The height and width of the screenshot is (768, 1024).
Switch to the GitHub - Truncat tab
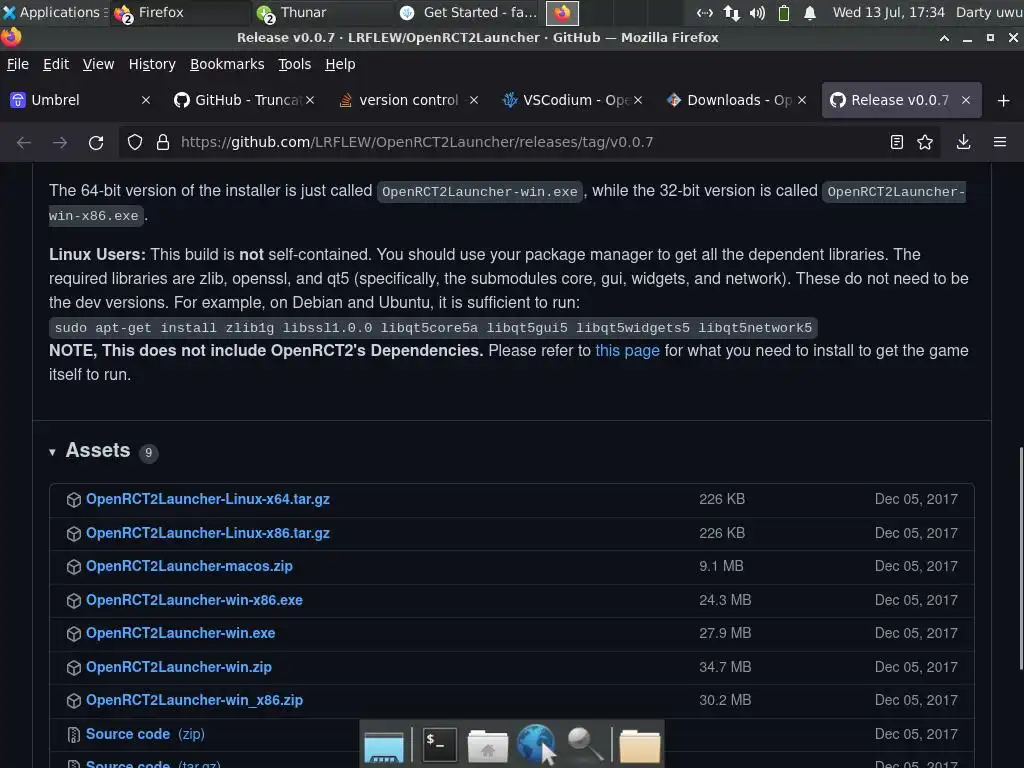tap(245, 100)
